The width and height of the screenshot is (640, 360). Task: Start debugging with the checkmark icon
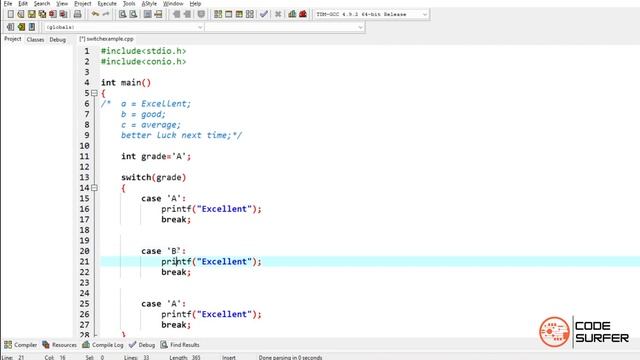264,14
